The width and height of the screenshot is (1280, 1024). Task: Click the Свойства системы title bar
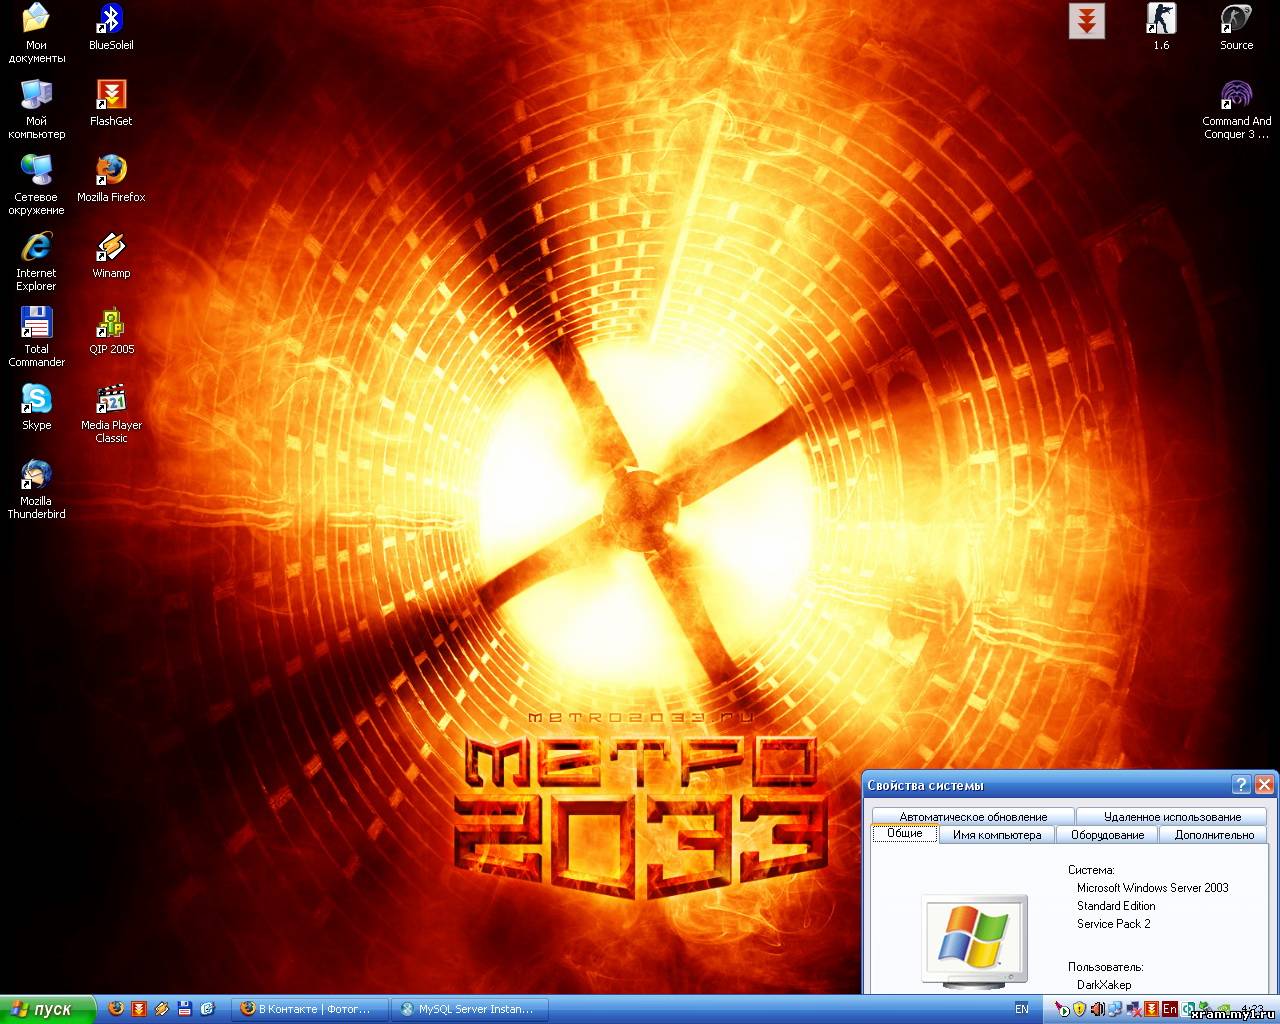coord(1045,785)
